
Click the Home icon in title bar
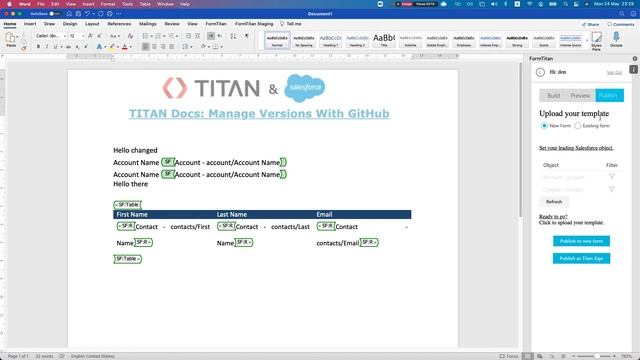[x=69, y=14]
